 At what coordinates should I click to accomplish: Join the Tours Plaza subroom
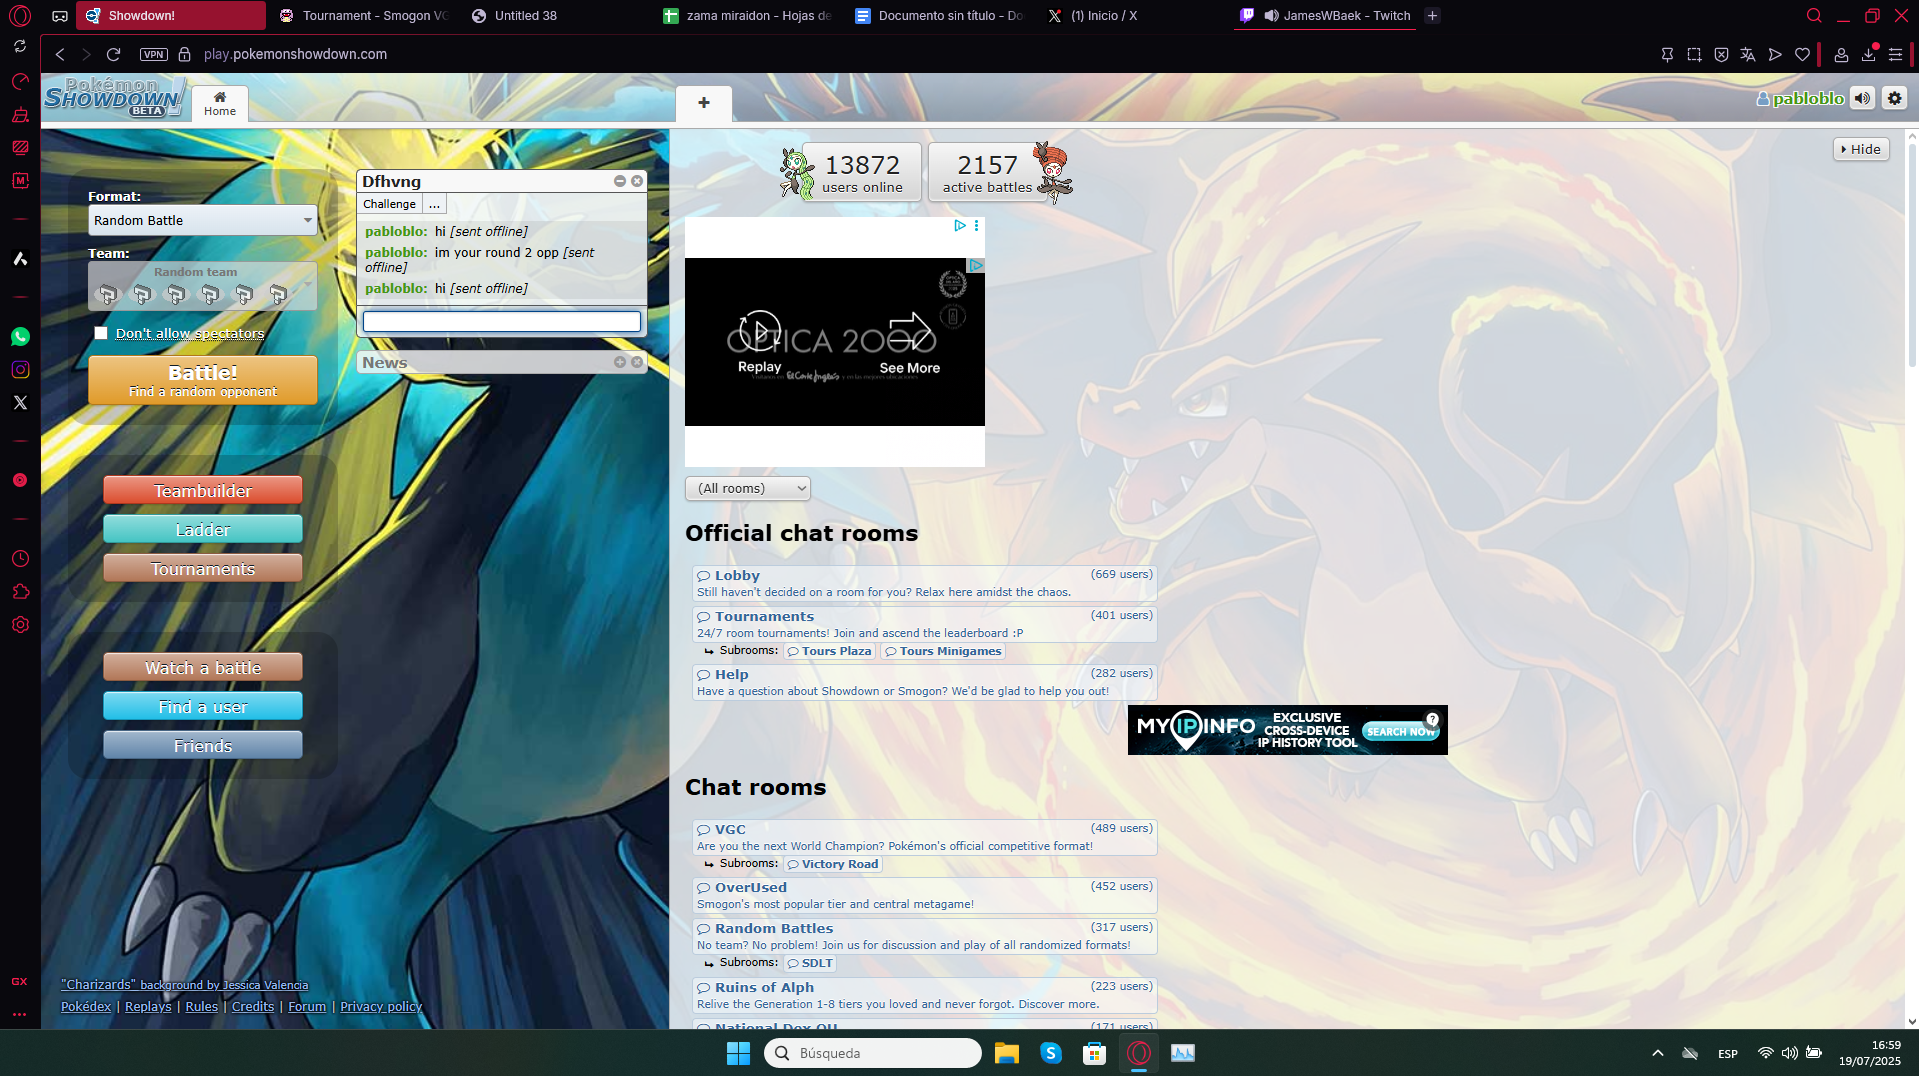829,651
